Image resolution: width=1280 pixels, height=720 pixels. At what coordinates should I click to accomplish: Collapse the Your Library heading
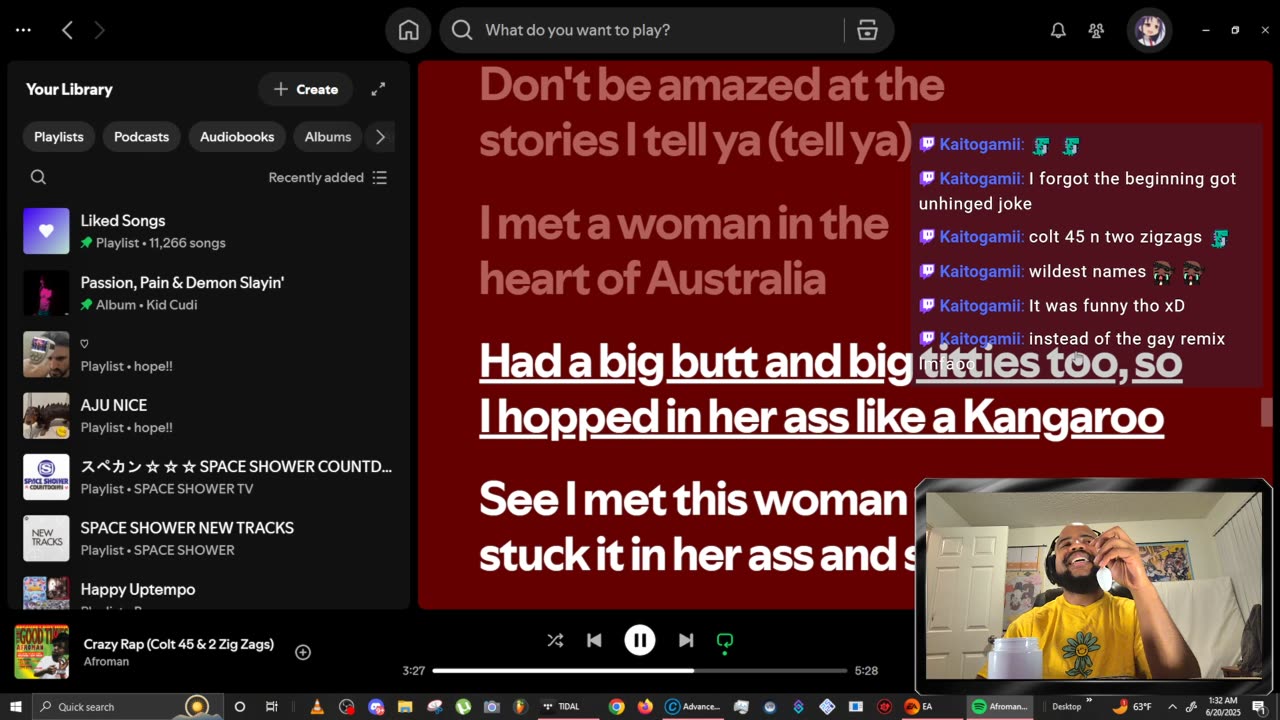click(x=69, y=89)
